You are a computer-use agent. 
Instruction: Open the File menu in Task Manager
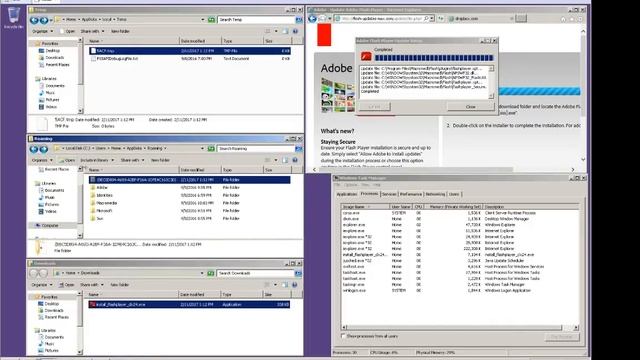[x=338, y=185]
